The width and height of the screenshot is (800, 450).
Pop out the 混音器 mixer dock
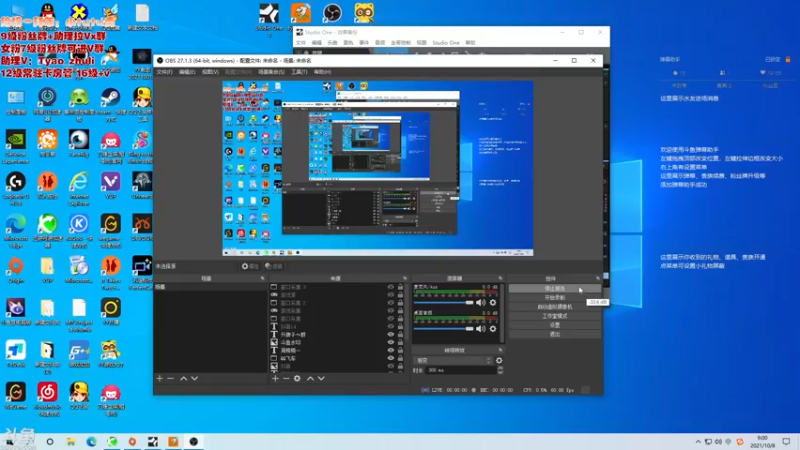pyautogui.click(x=500, y=279)
